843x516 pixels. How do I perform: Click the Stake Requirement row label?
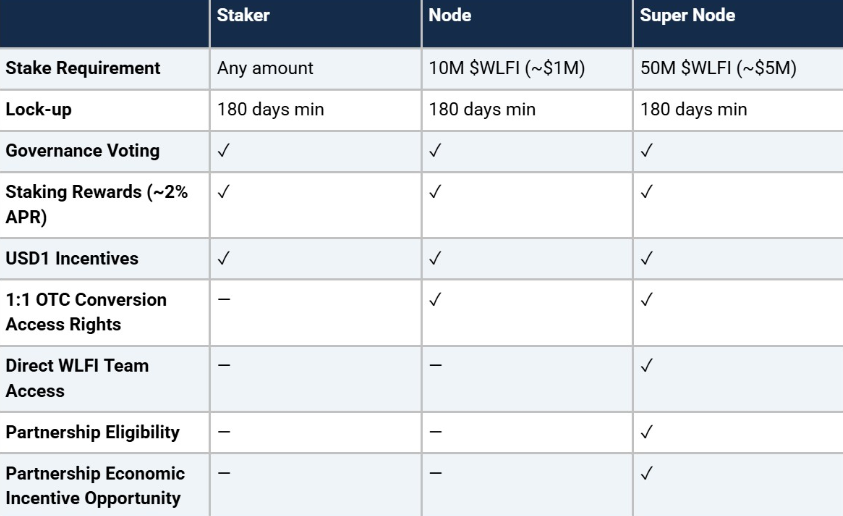click(x=83, y=69)
